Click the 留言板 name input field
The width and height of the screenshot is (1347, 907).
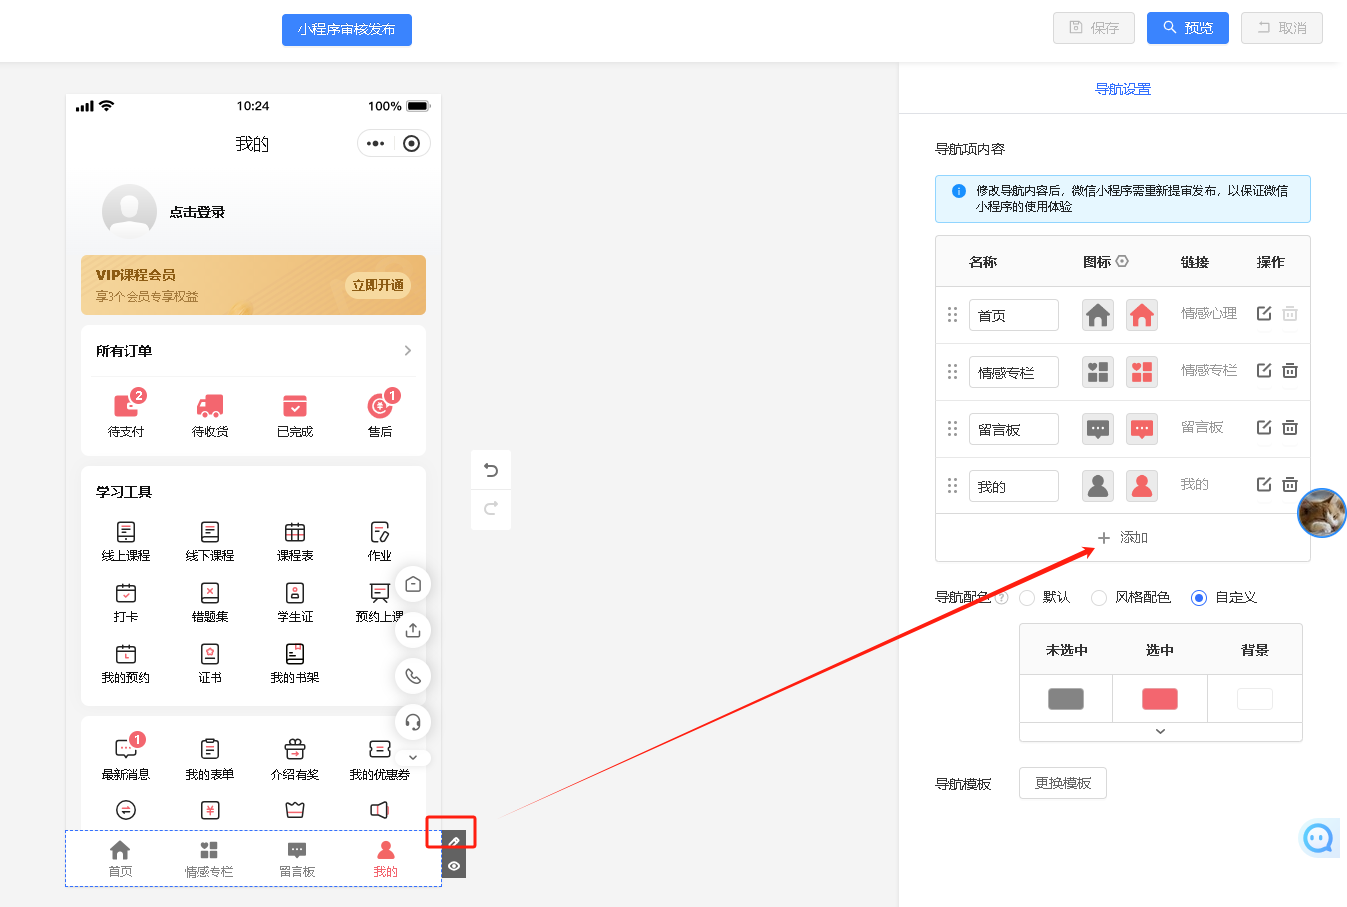point(1014,429)
